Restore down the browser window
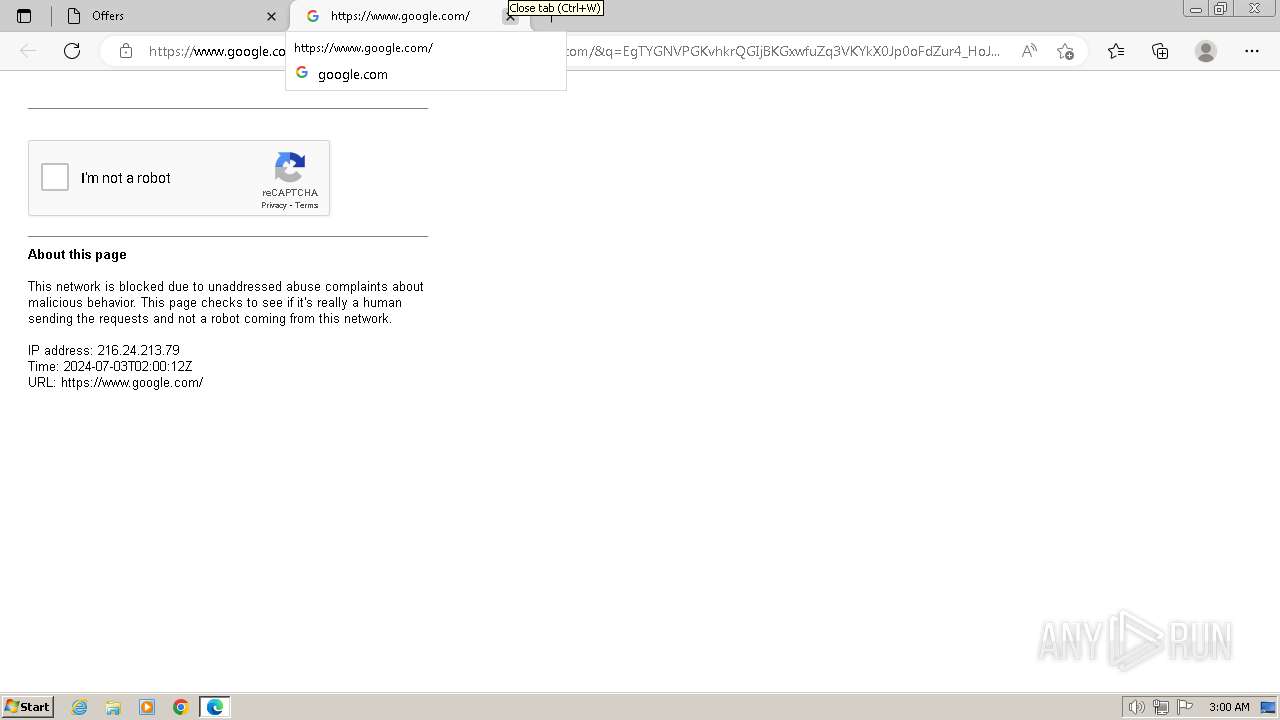 tap(1220, 9)
